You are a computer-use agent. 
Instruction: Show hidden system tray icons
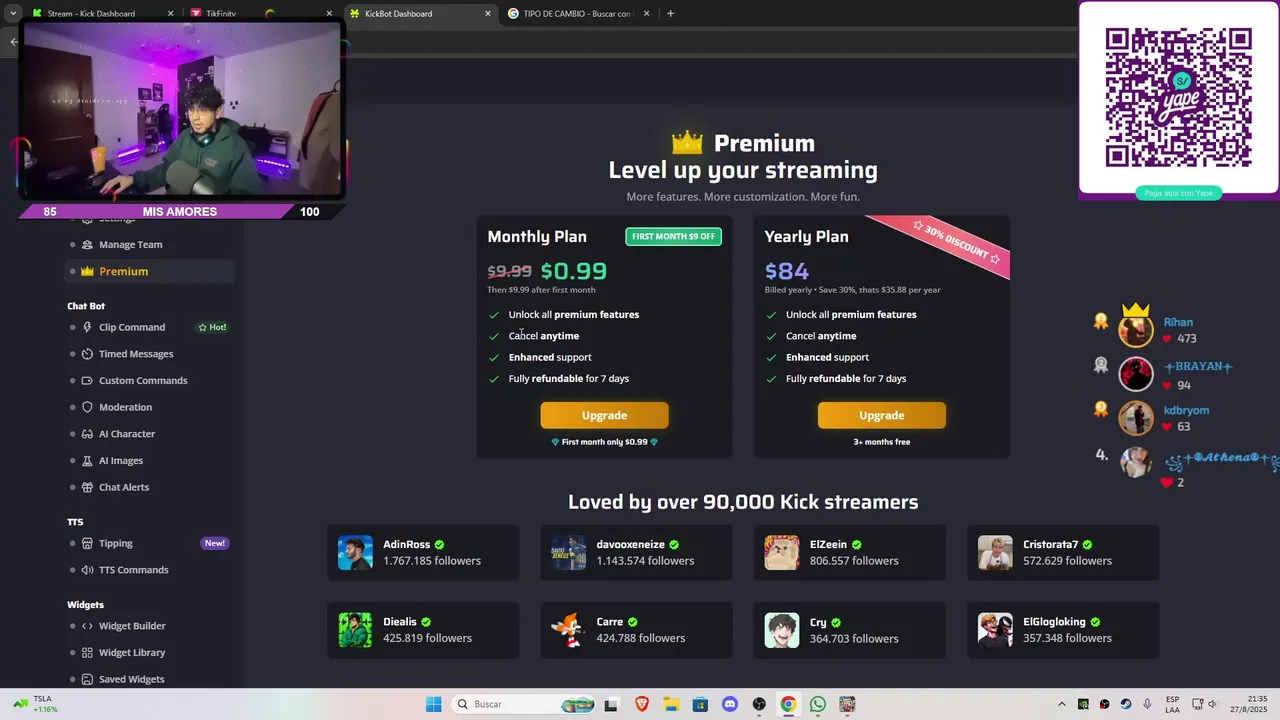pyautogui.click(x=1062, y=704)
